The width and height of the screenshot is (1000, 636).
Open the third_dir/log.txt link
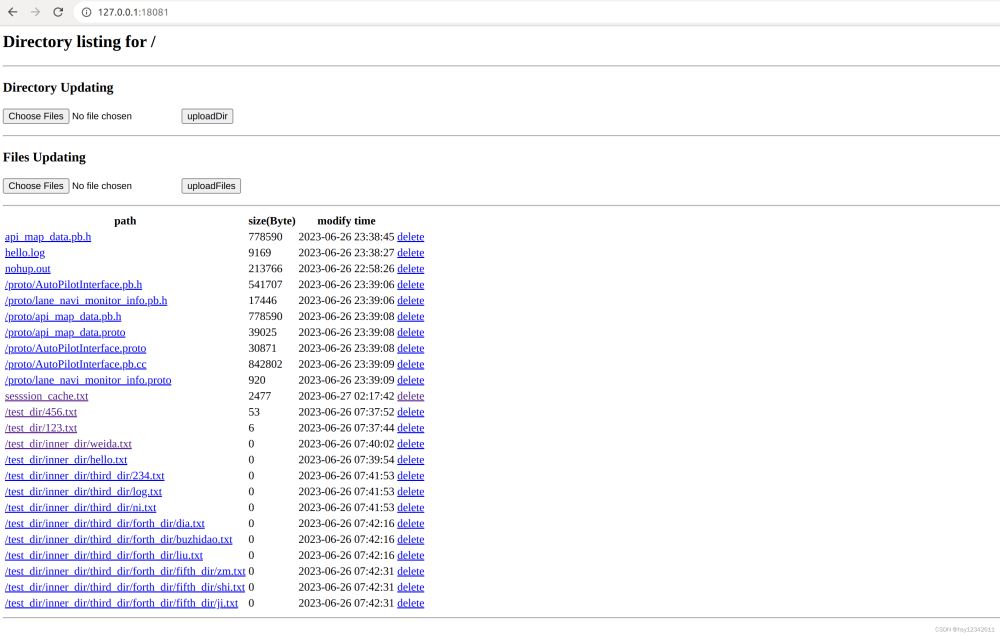84,492
